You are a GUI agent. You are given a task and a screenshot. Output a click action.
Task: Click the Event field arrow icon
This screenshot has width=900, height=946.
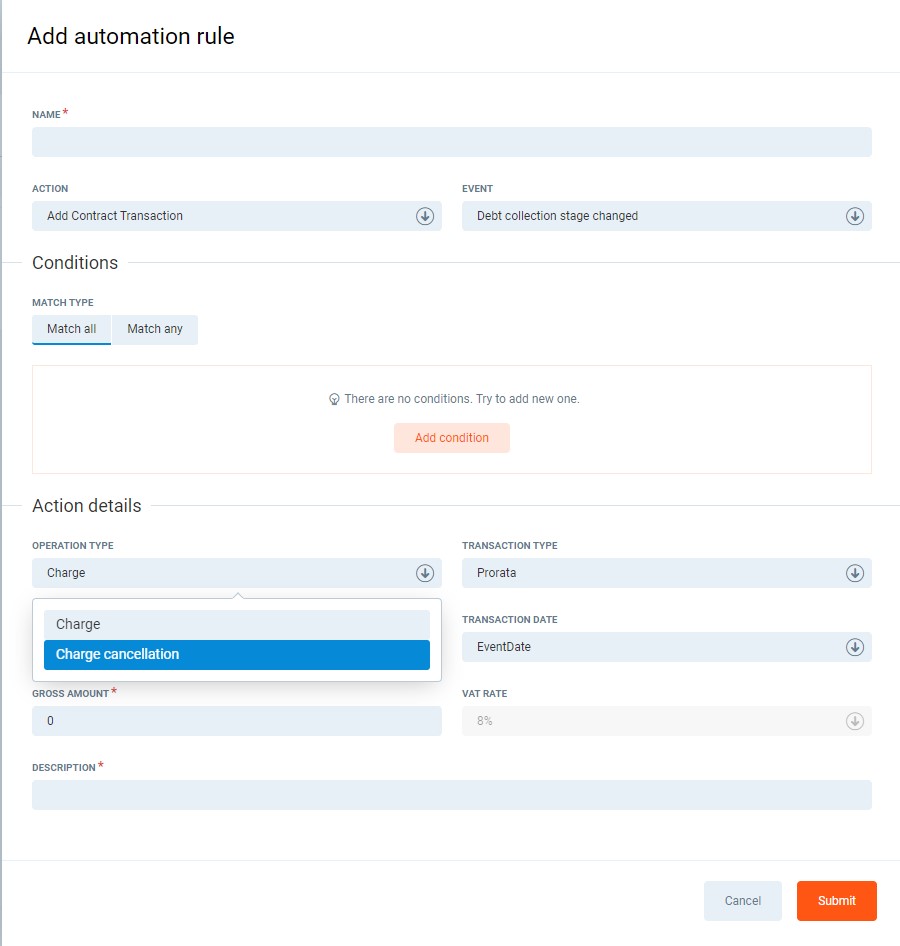tap(855, 216)
